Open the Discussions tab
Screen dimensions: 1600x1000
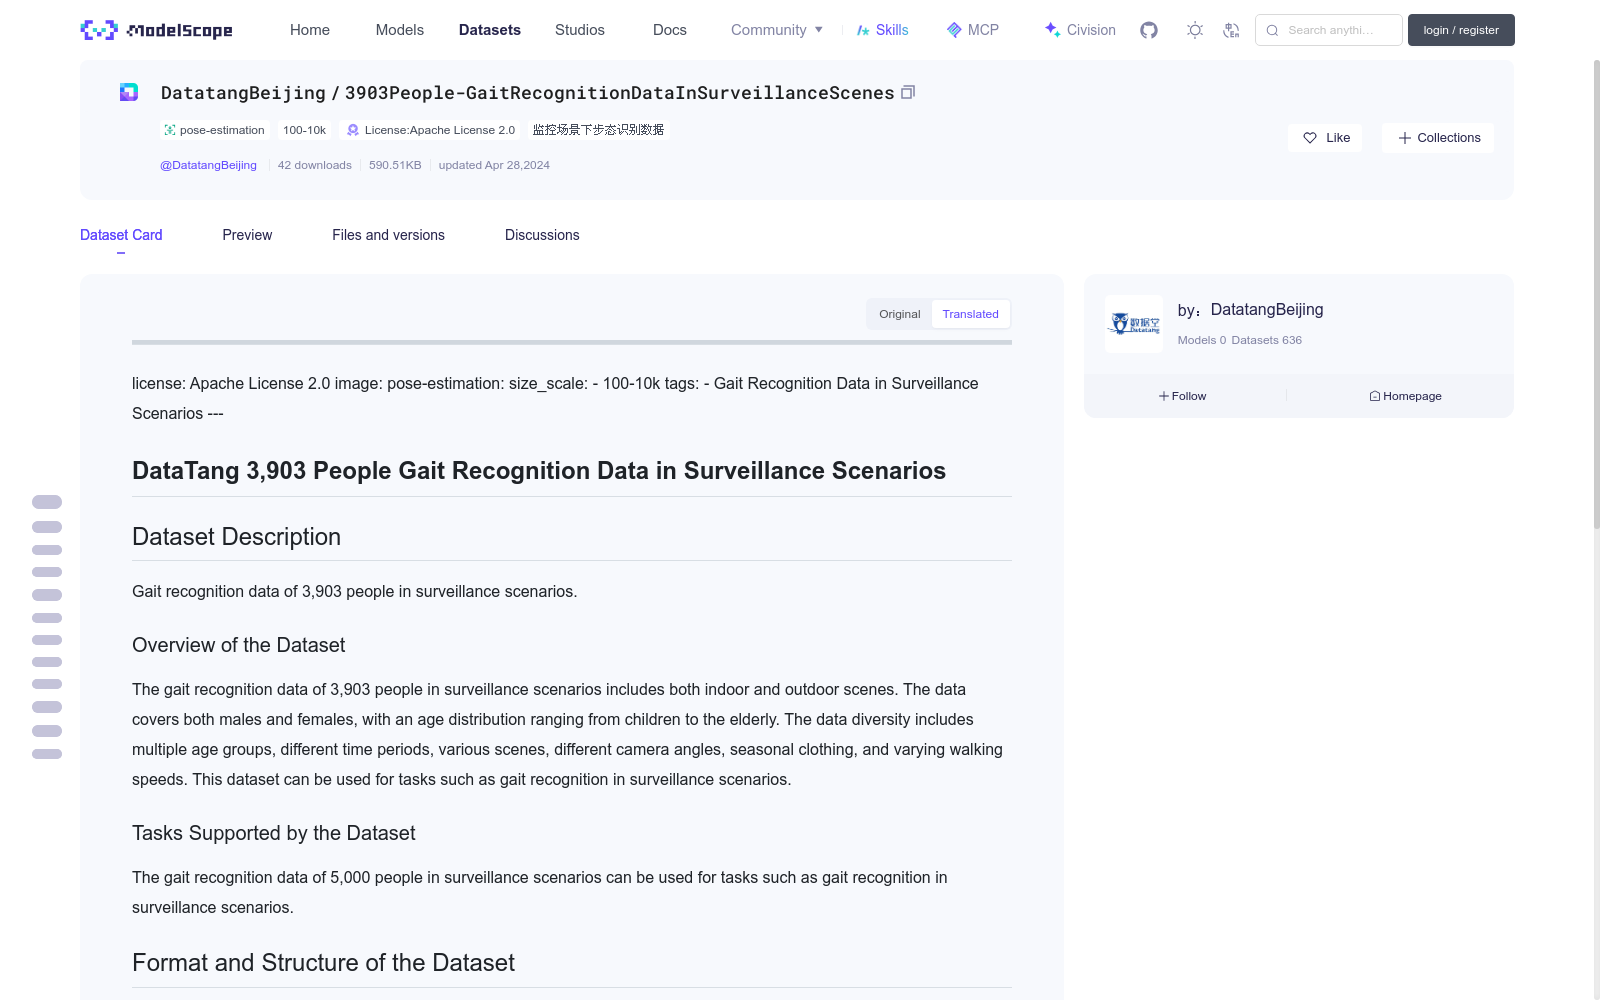(542, 235)
